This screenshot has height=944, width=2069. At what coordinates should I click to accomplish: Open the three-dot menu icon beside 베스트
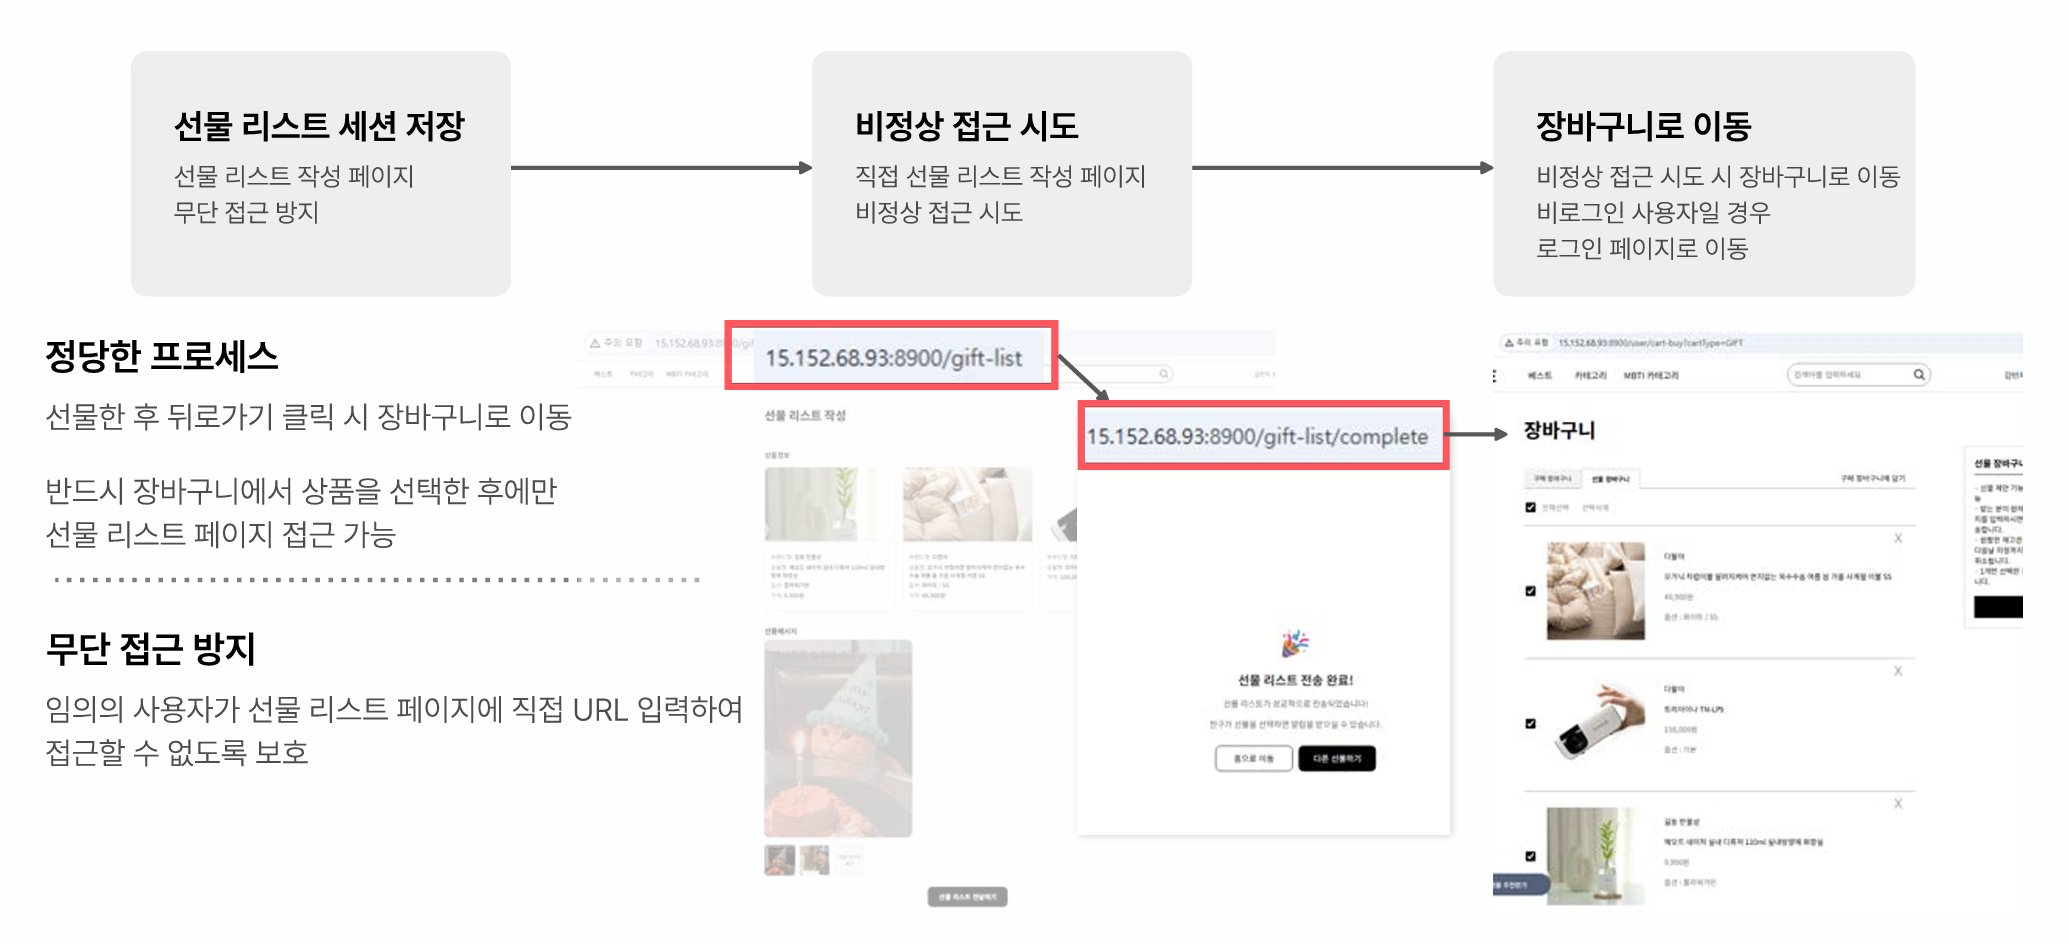(x=1495, y=376)
